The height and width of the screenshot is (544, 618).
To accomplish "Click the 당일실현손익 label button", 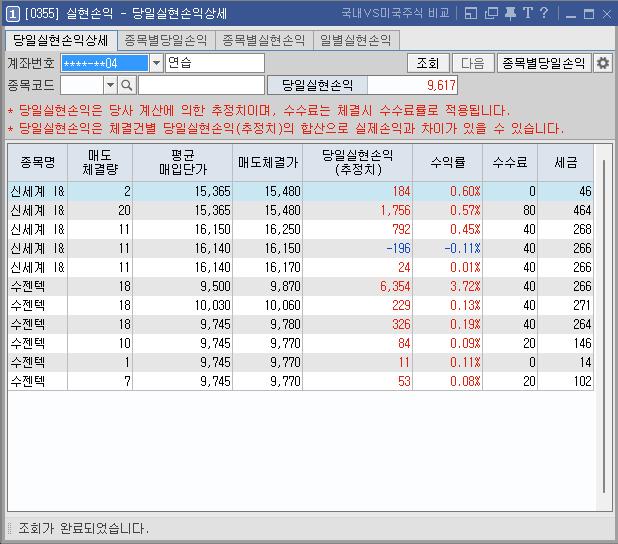I will pos(317,85).
